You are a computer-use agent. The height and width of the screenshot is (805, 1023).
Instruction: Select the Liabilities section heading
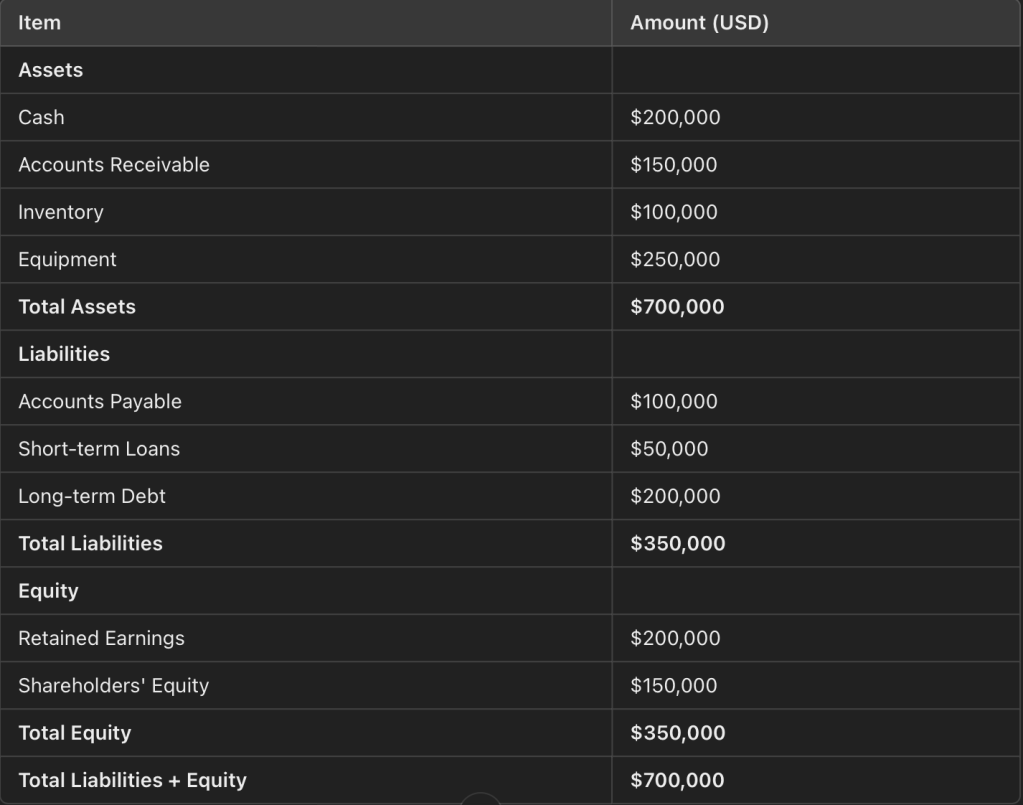[x=64, y=354]
